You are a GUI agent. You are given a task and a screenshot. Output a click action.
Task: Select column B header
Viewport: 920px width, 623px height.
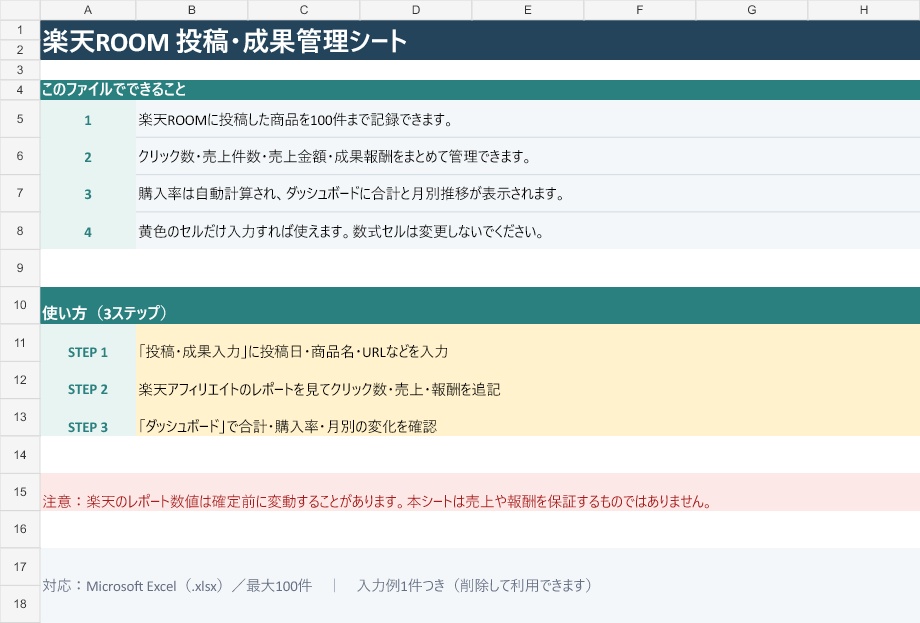[x=192, y=10]
